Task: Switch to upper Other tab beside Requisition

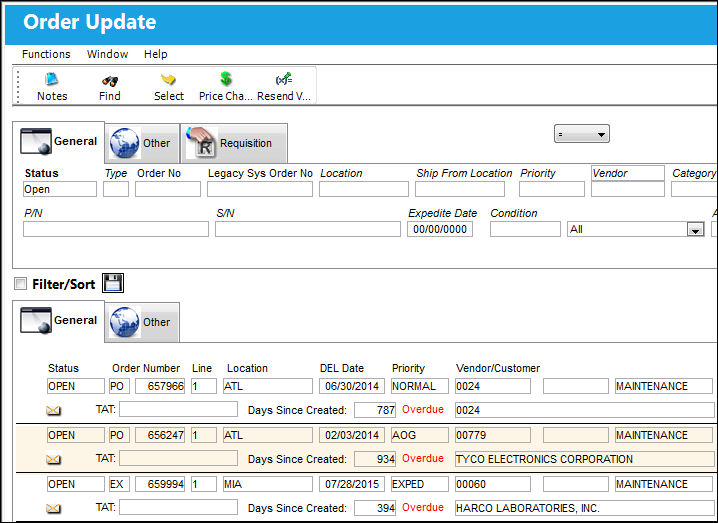Action: 142,143
